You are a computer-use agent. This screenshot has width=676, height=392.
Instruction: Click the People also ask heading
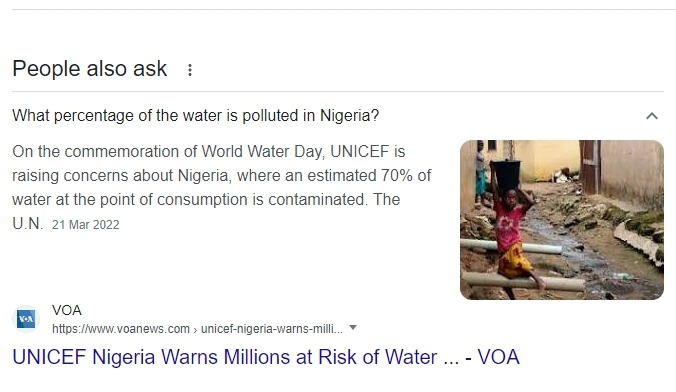pos(90,69)
